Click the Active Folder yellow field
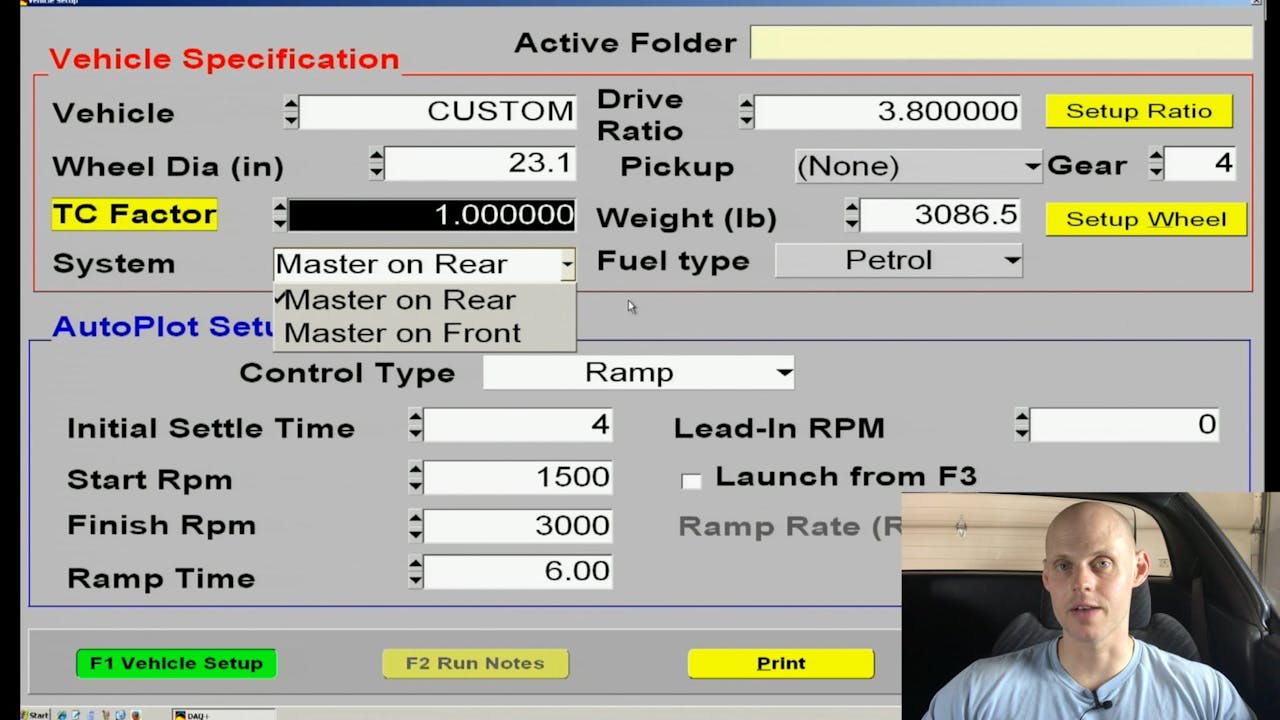 [x=1000, y=43]
